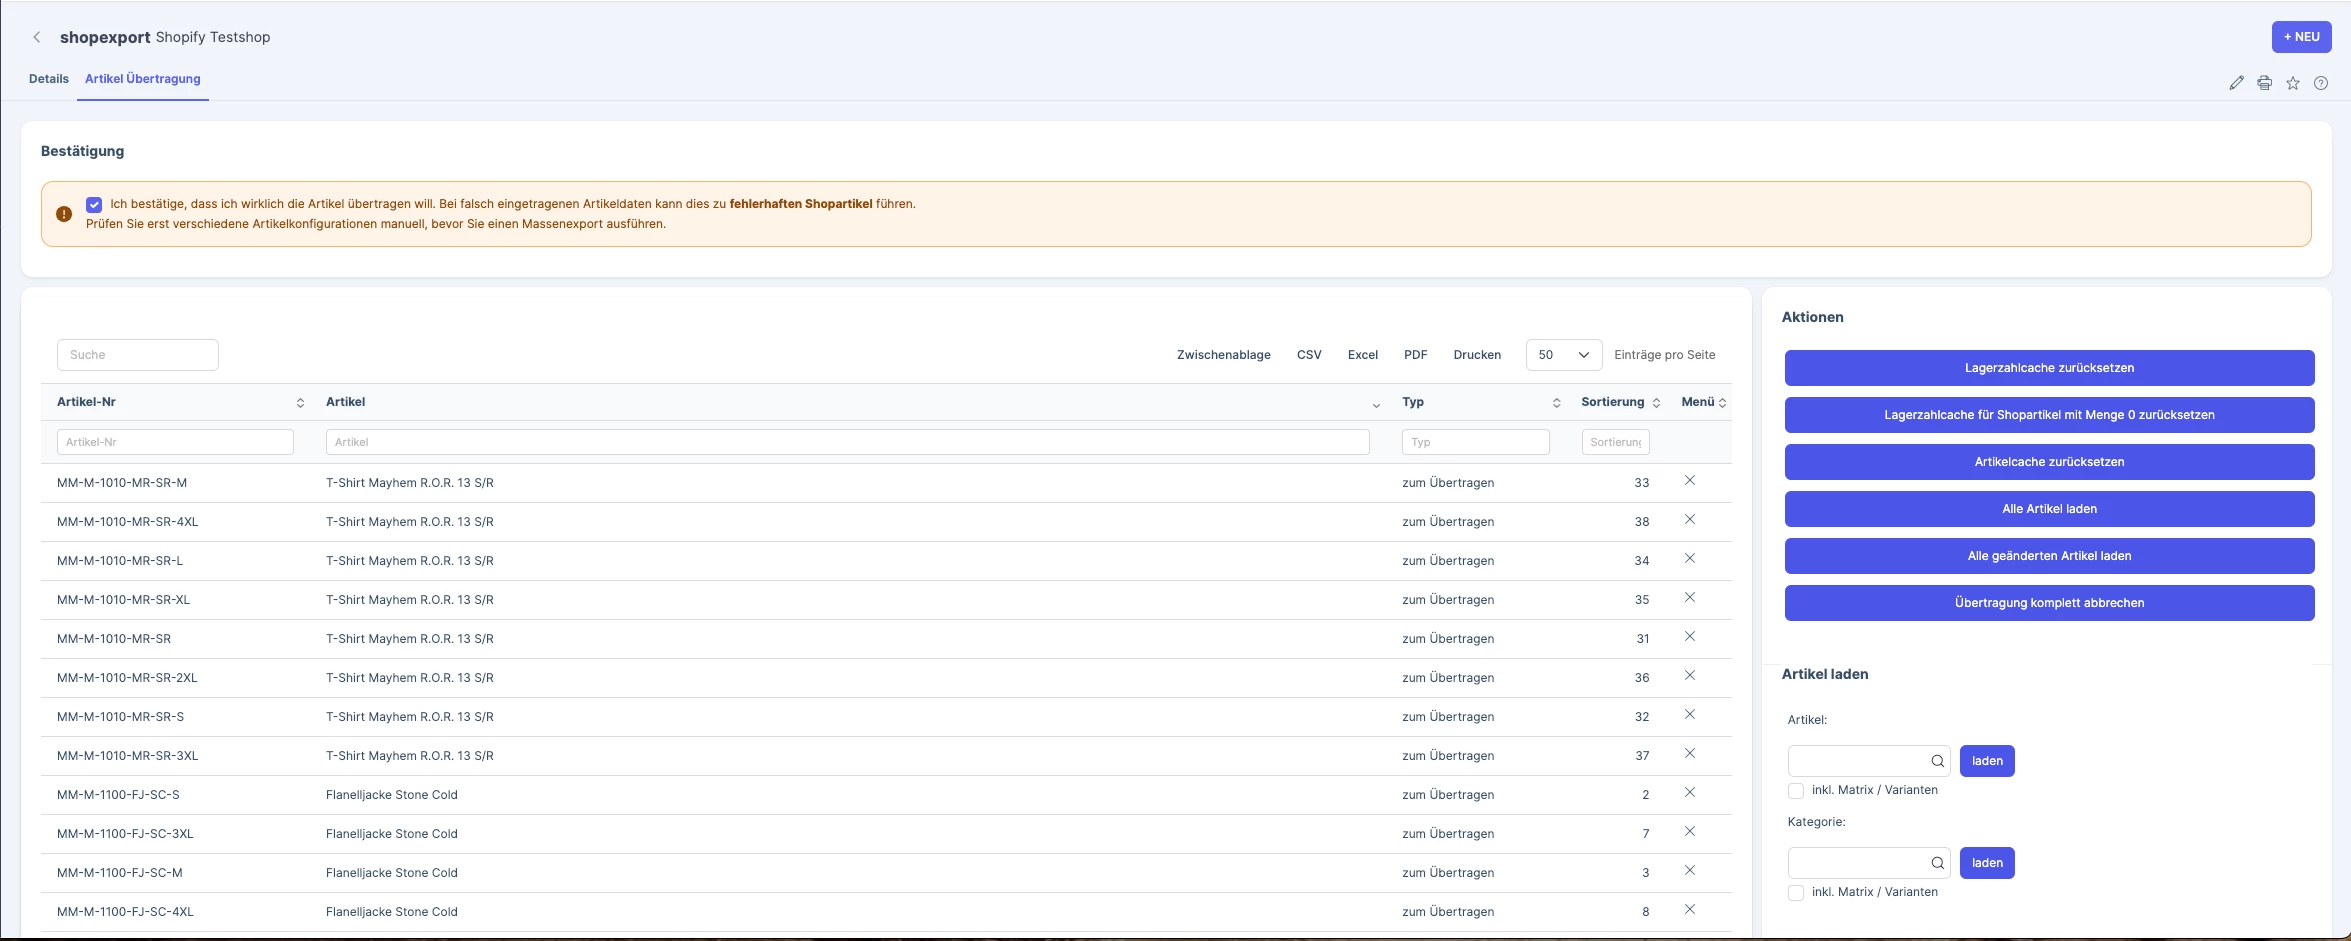Click Alle Artikel laden button
Viewport: 2351px width, 941px height.
click(2049, 509)
